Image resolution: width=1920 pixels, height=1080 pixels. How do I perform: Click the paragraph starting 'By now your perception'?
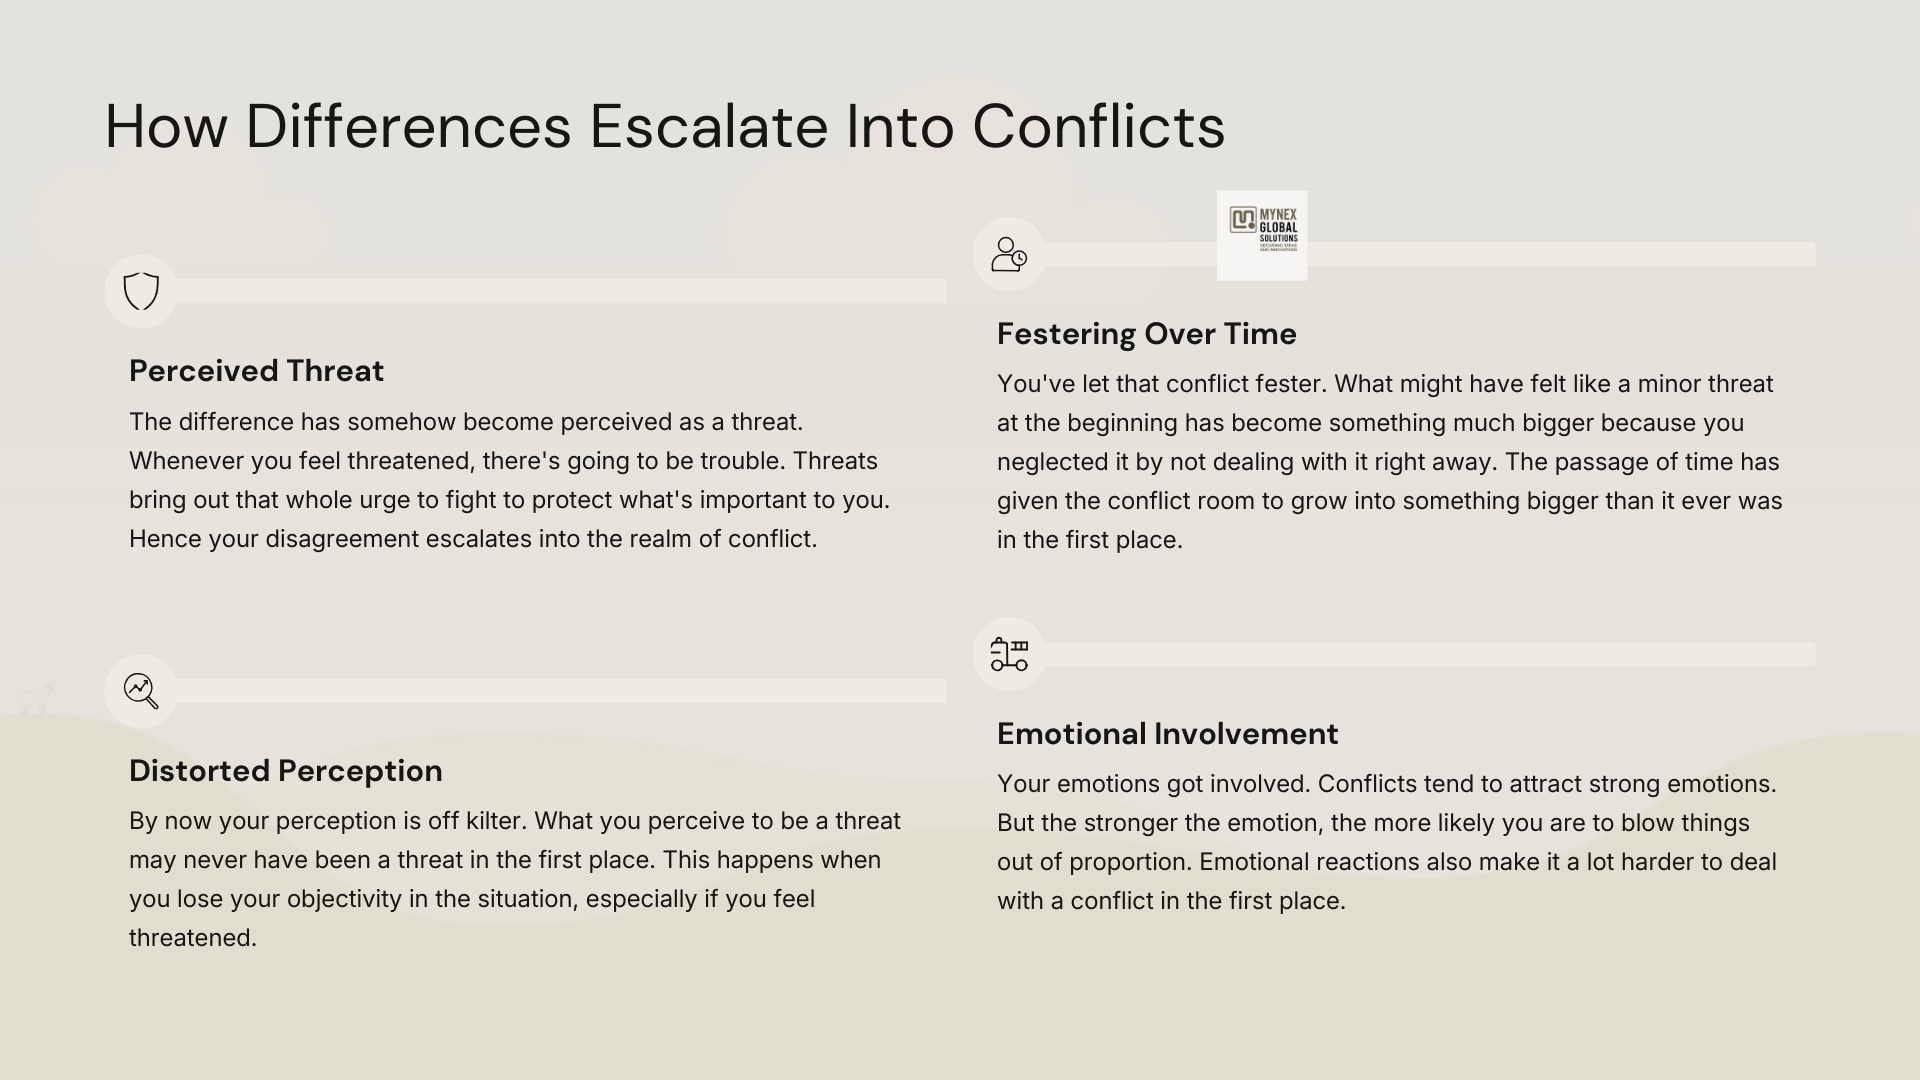(514, 879)
